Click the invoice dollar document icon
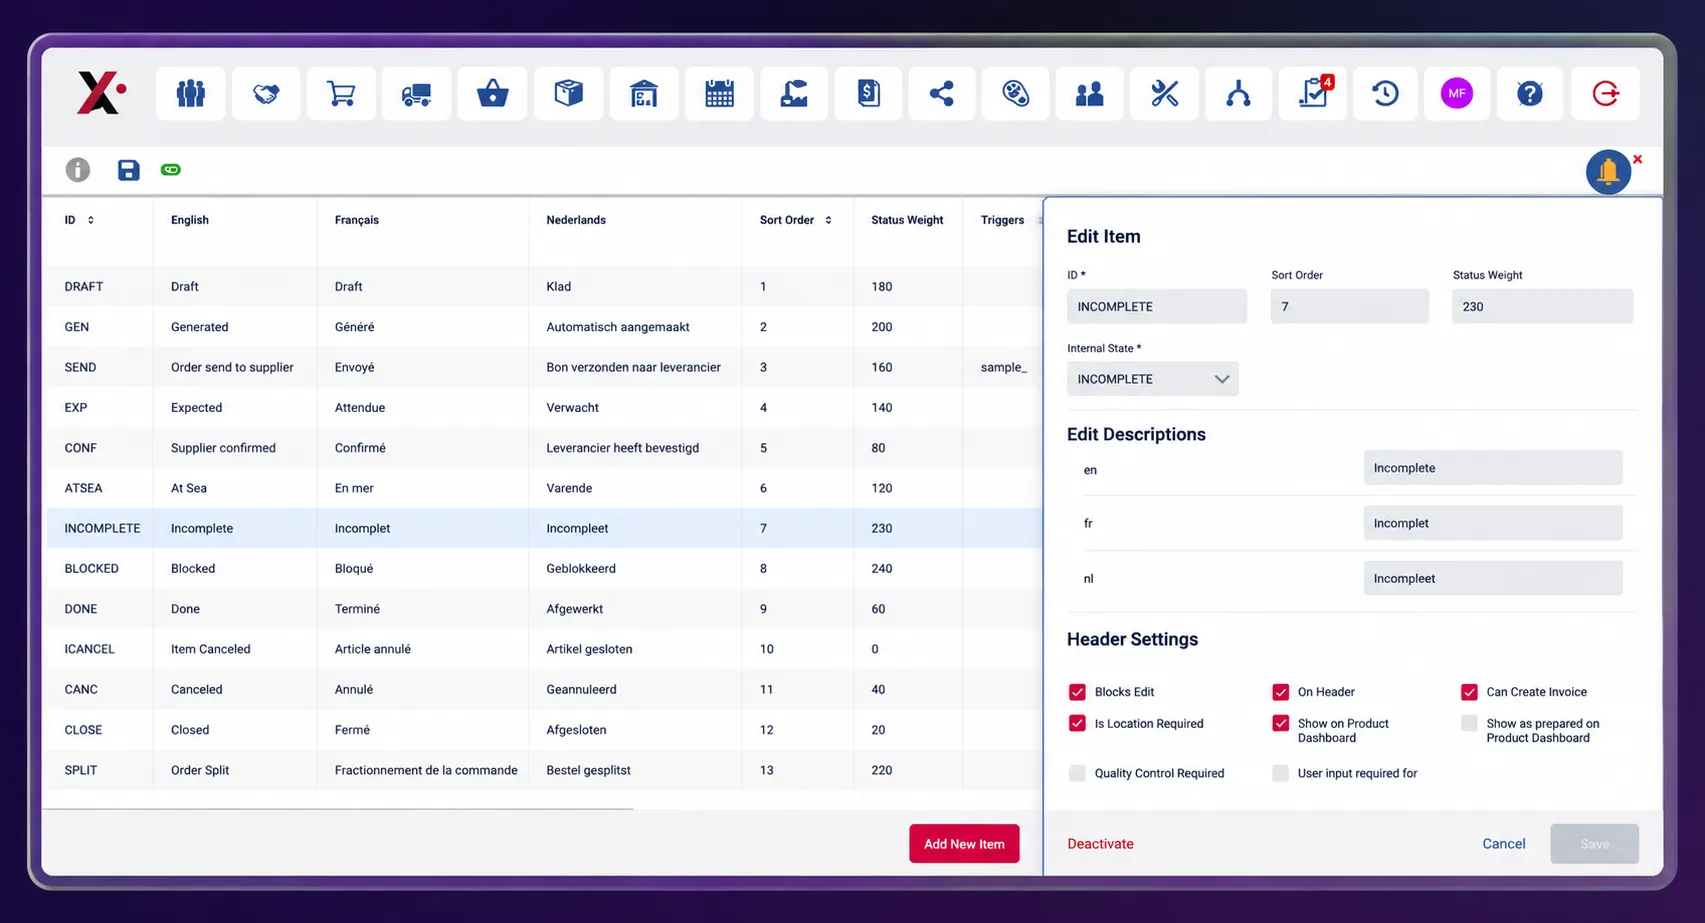 (868, 94)
